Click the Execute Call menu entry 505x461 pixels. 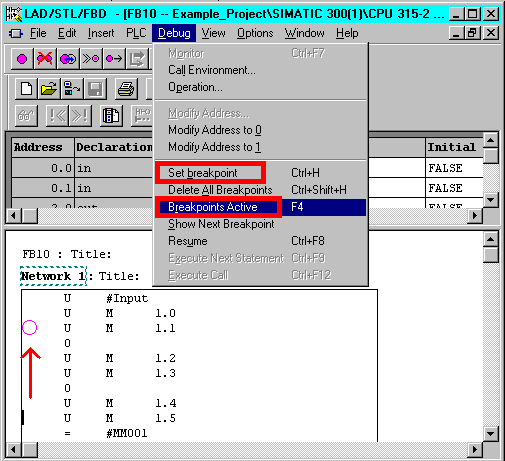pos(261,275)
